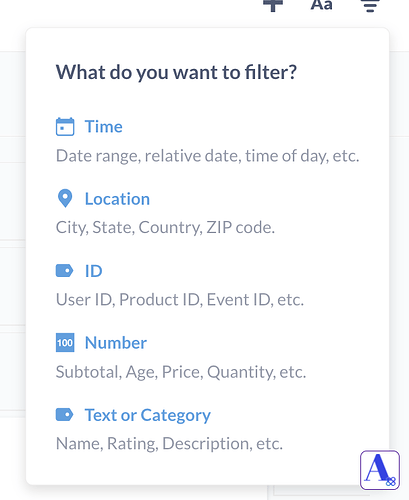The height and width of the screenshot is (500, 409).
Task: Choose Text or Category filter
Action: pos(148,415)
